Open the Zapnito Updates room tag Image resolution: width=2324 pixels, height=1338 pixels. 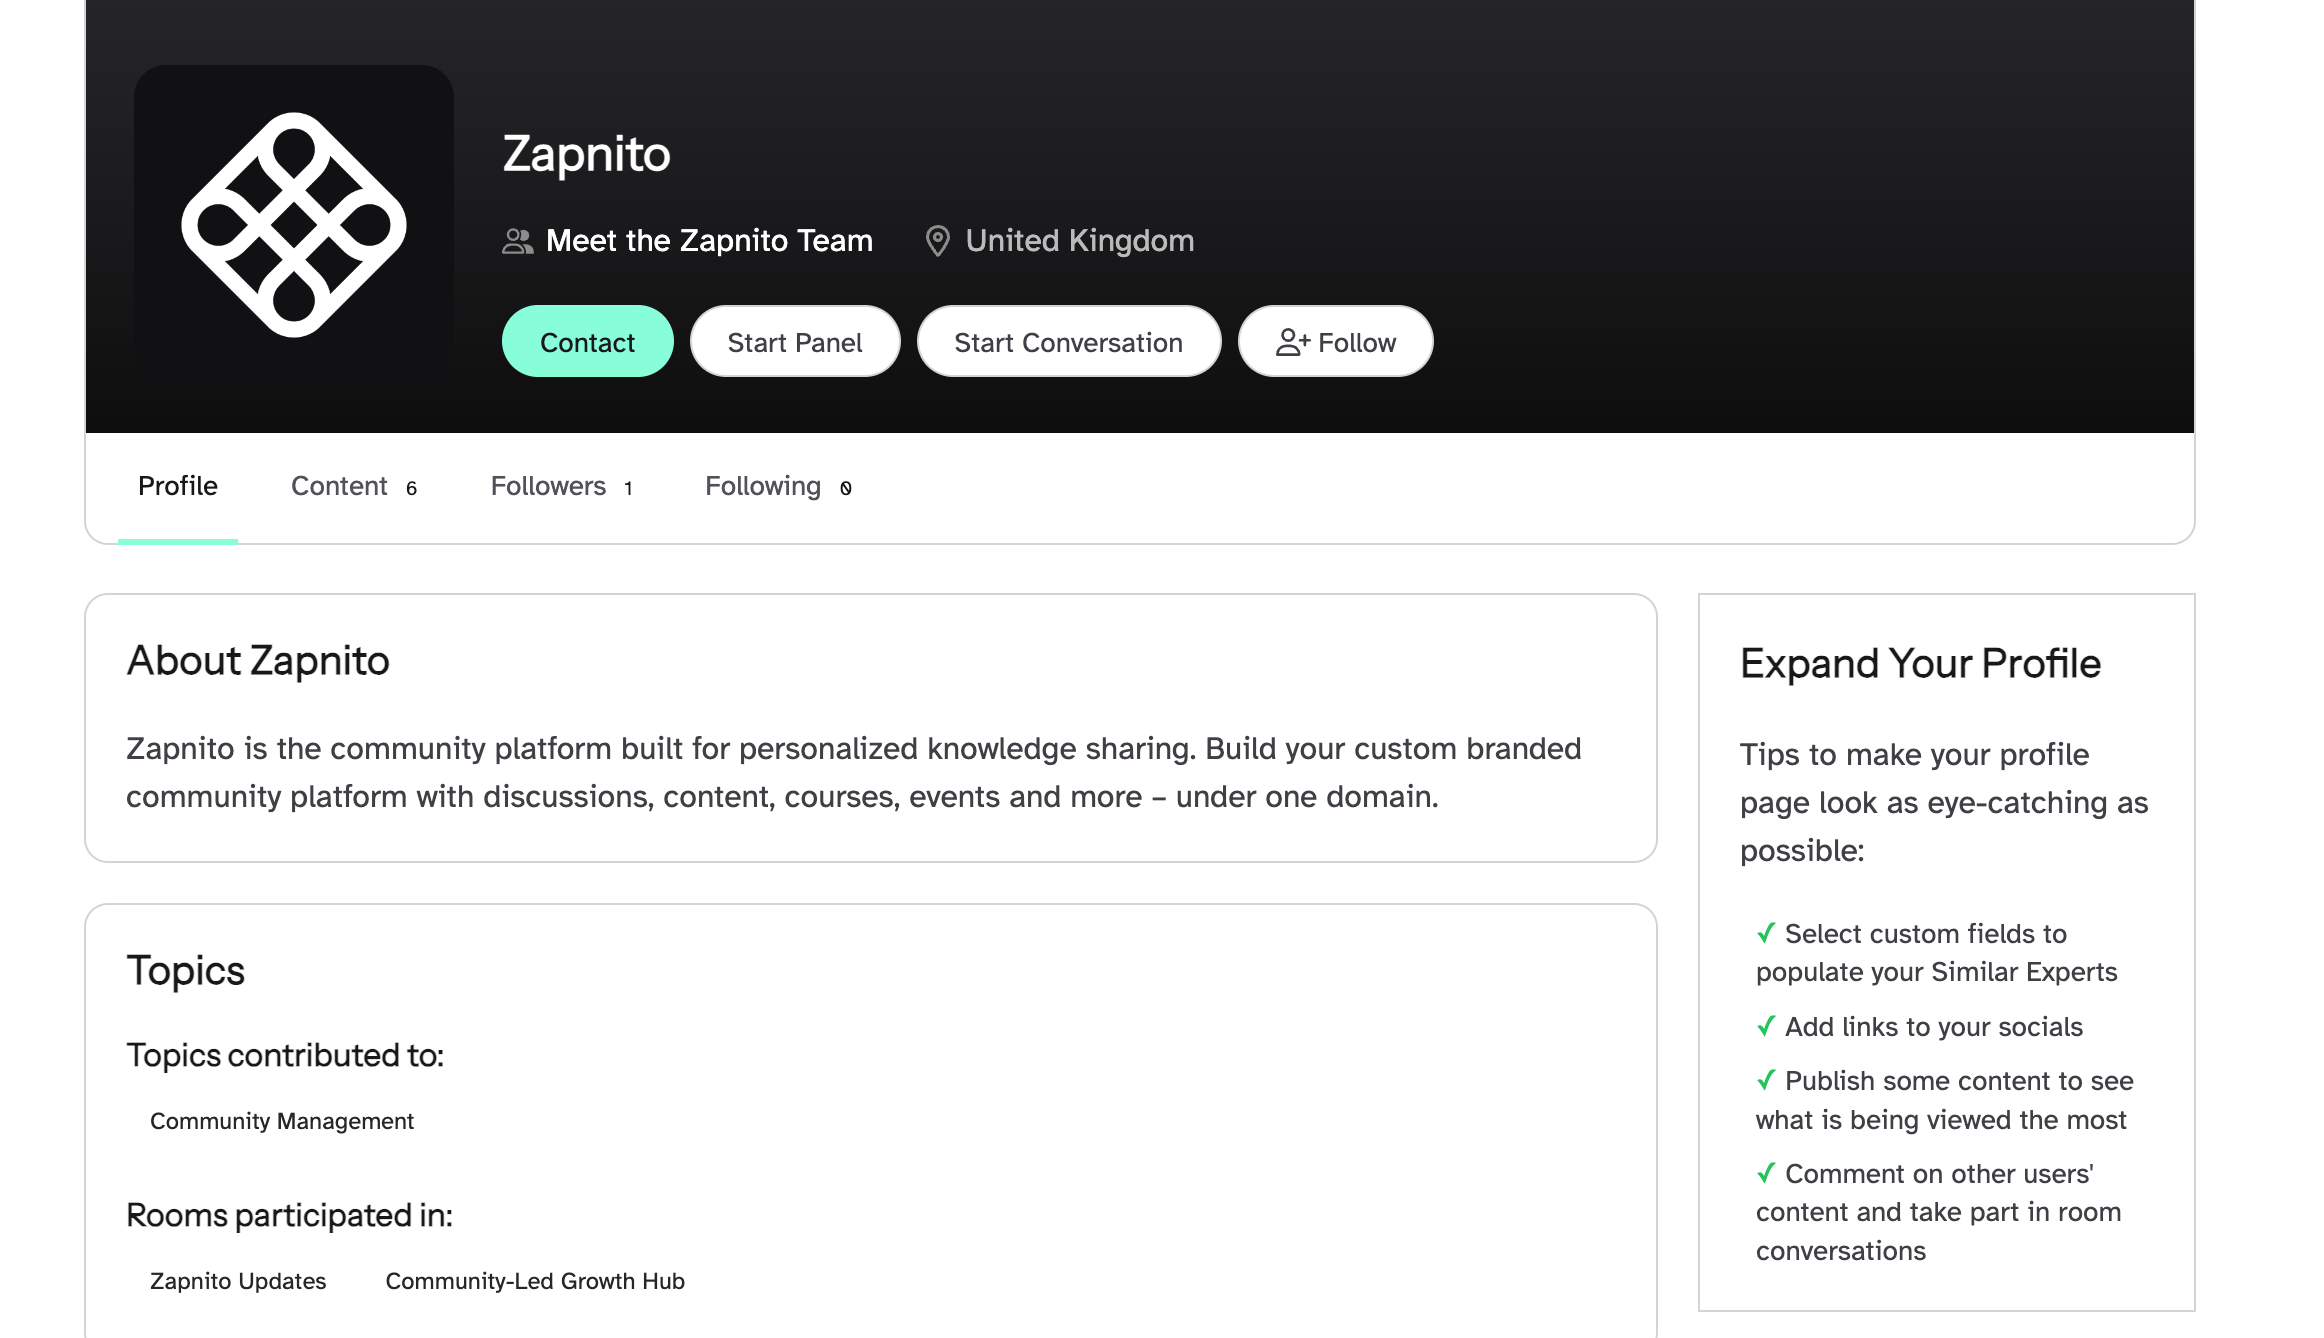(x=238, y=1281)
